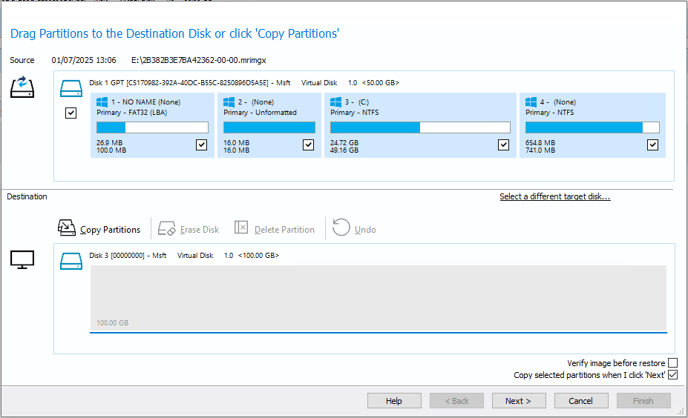Enable Verify image before restore
Viewport: 688px width, 418px height.
pyautogui.click(x=673, y=363)
